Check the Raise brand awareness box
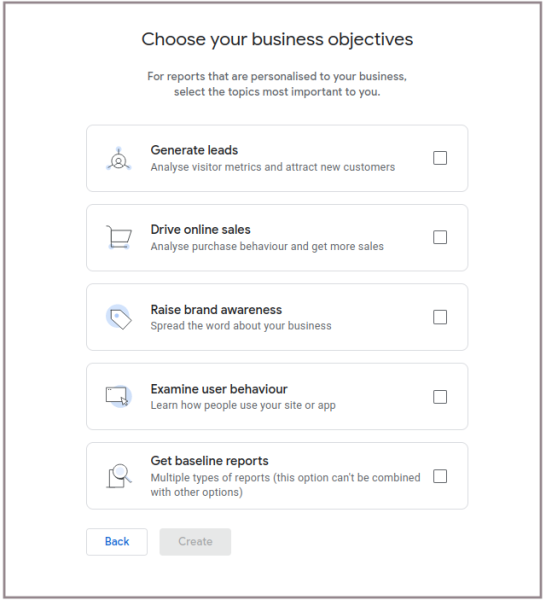546x600 pixels. (x=440, y=317)
